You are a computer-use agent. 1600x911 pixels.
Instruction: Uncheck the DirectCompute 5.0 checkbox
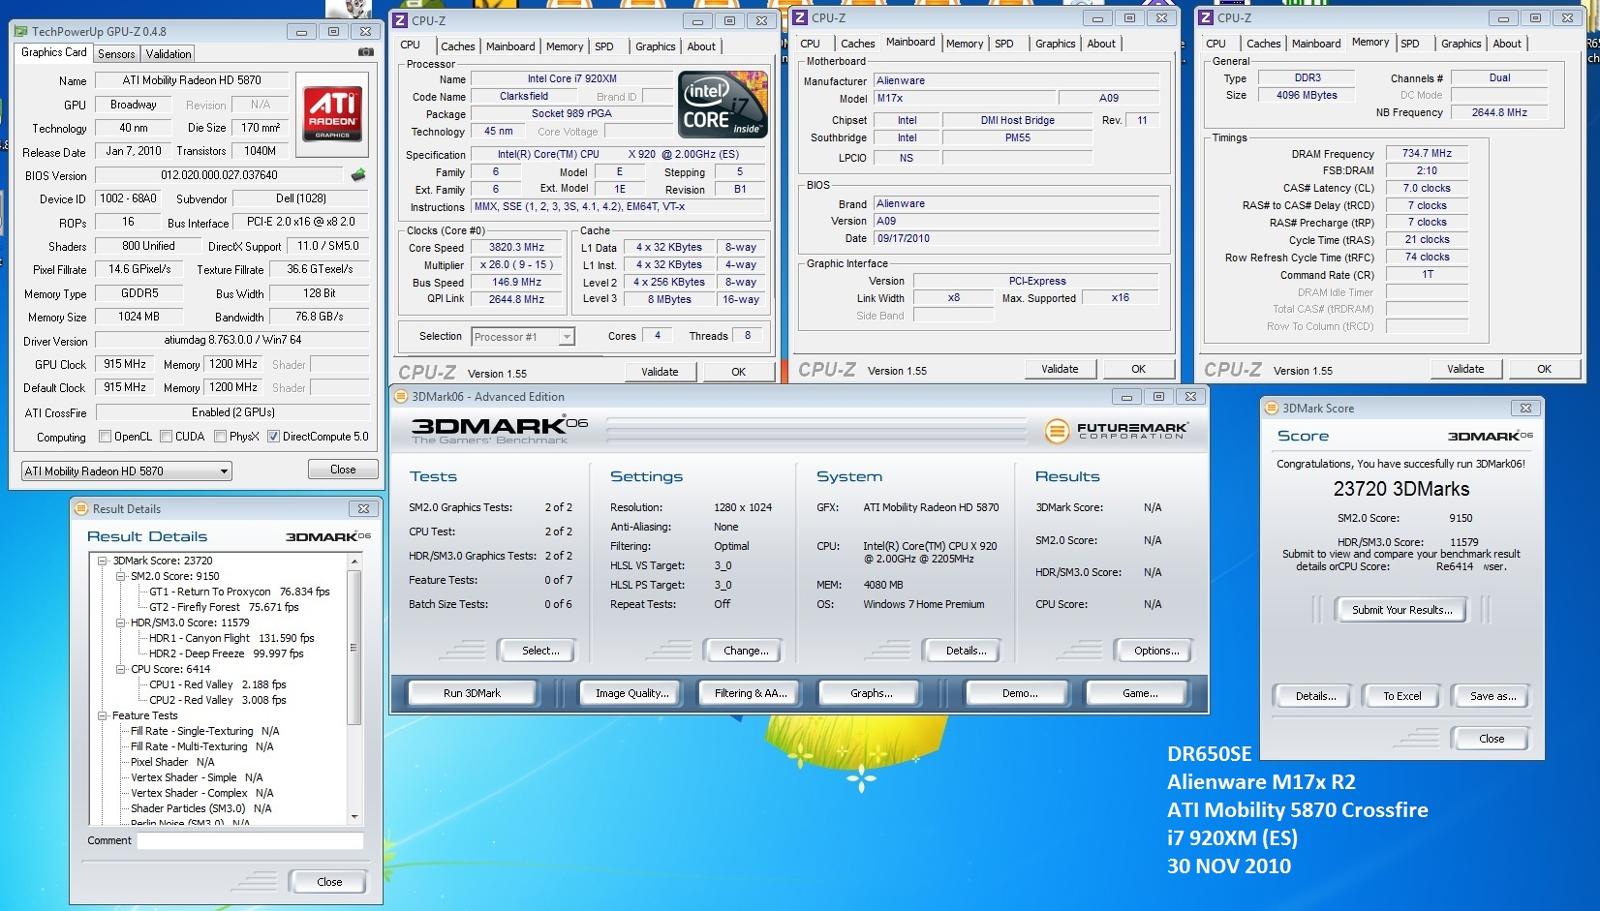point(273,436)
